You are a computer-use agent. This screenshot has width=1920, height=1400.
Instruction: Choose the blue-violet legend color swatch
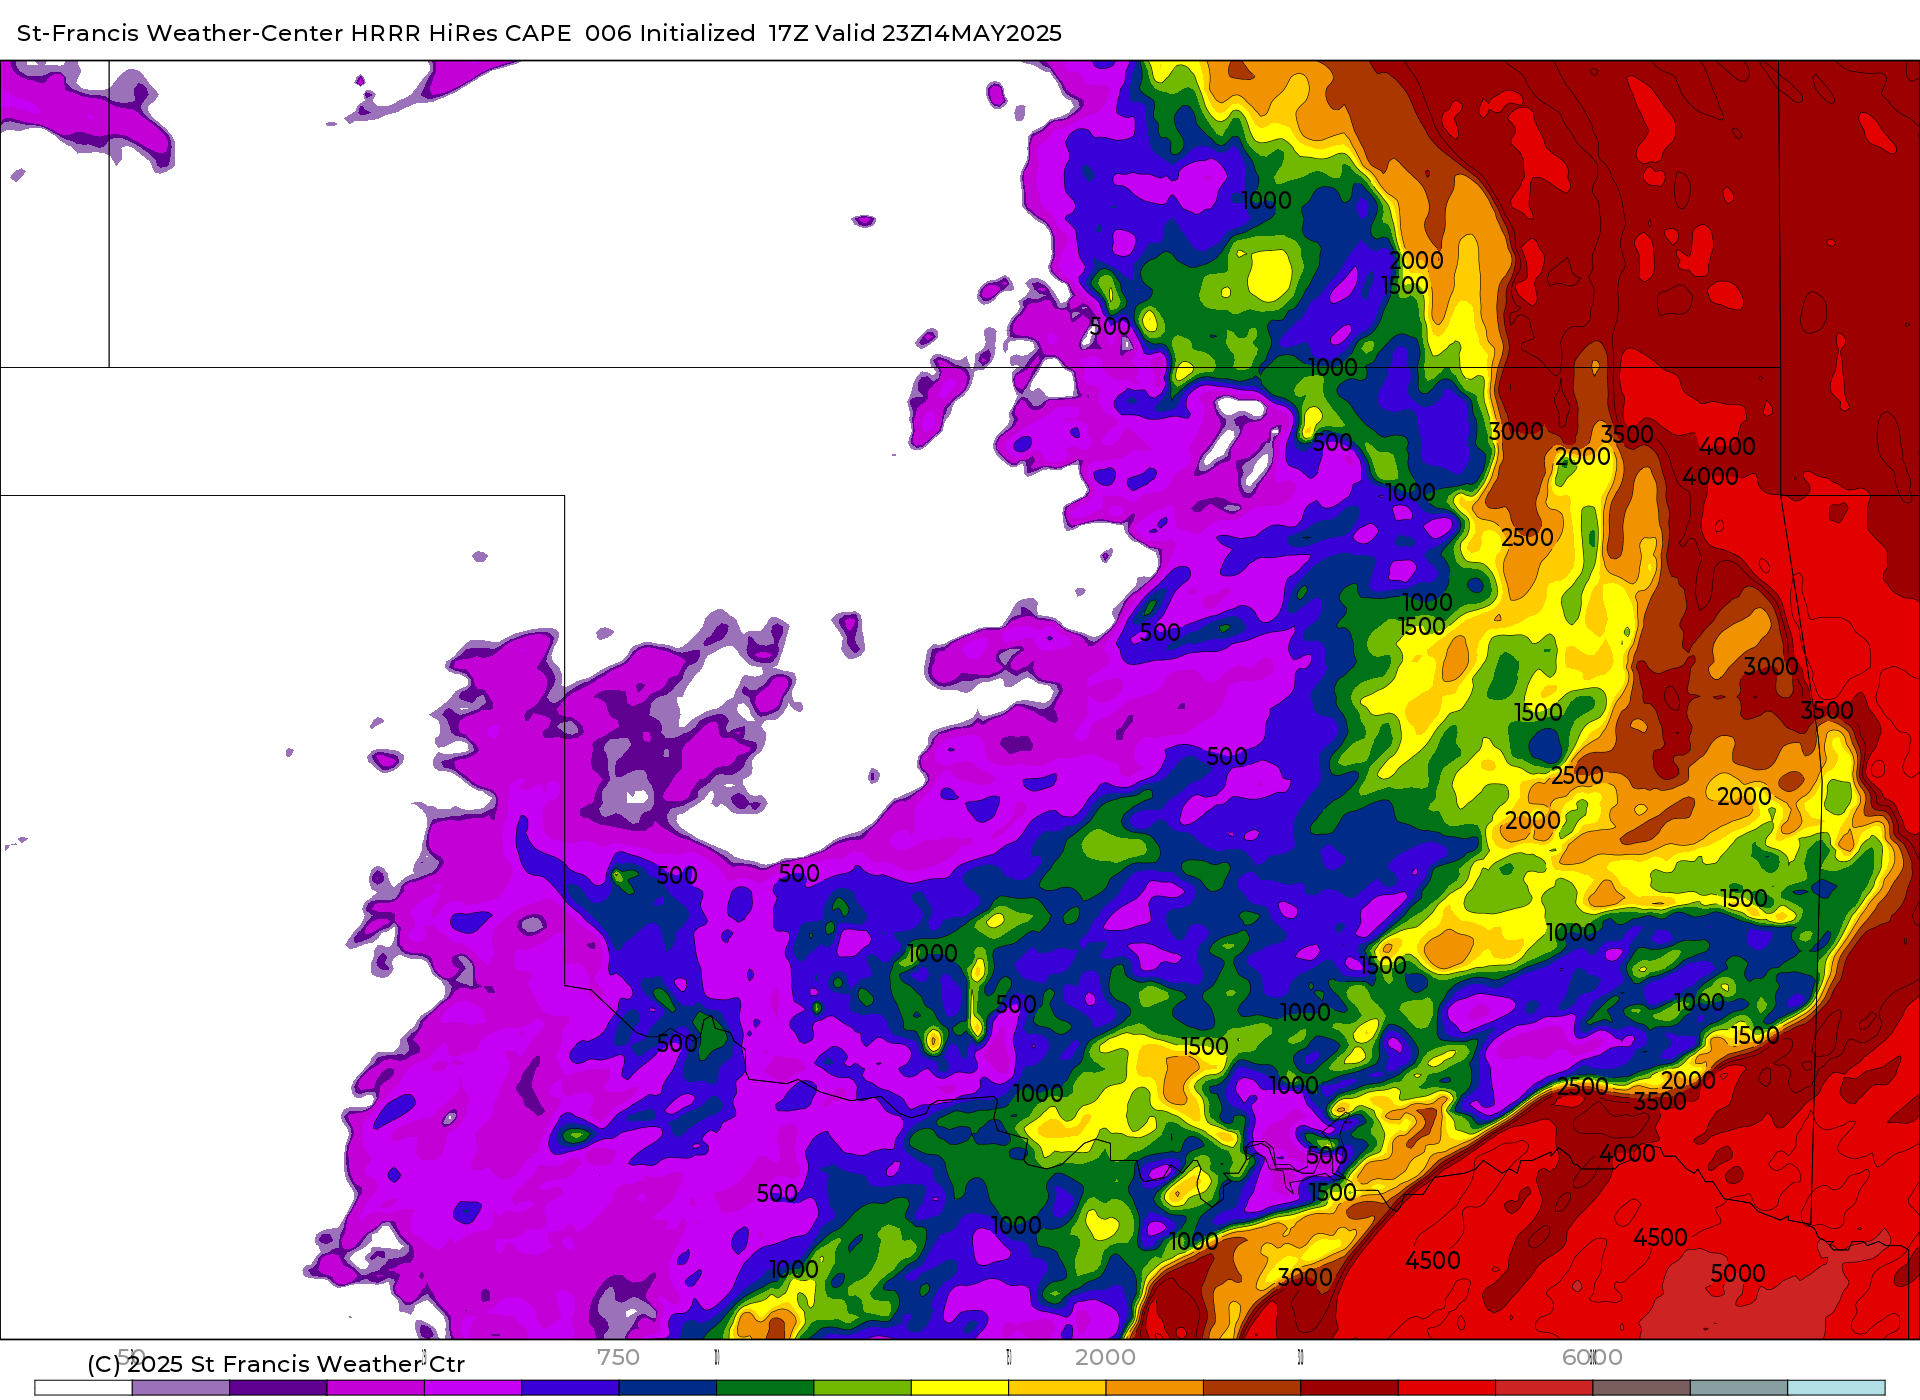tap(570, 1388)
